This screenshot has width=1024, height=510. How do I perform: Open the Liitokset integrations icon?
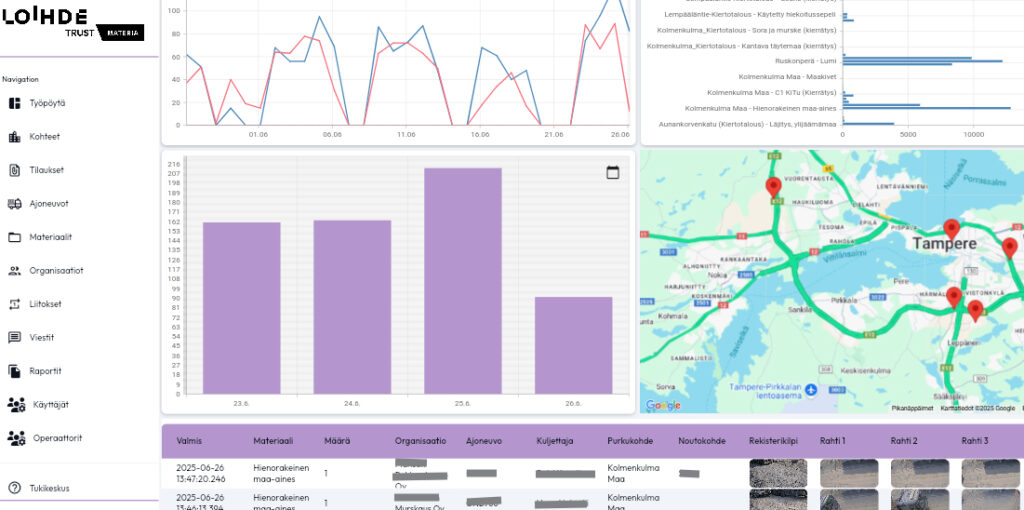point(14,304)
